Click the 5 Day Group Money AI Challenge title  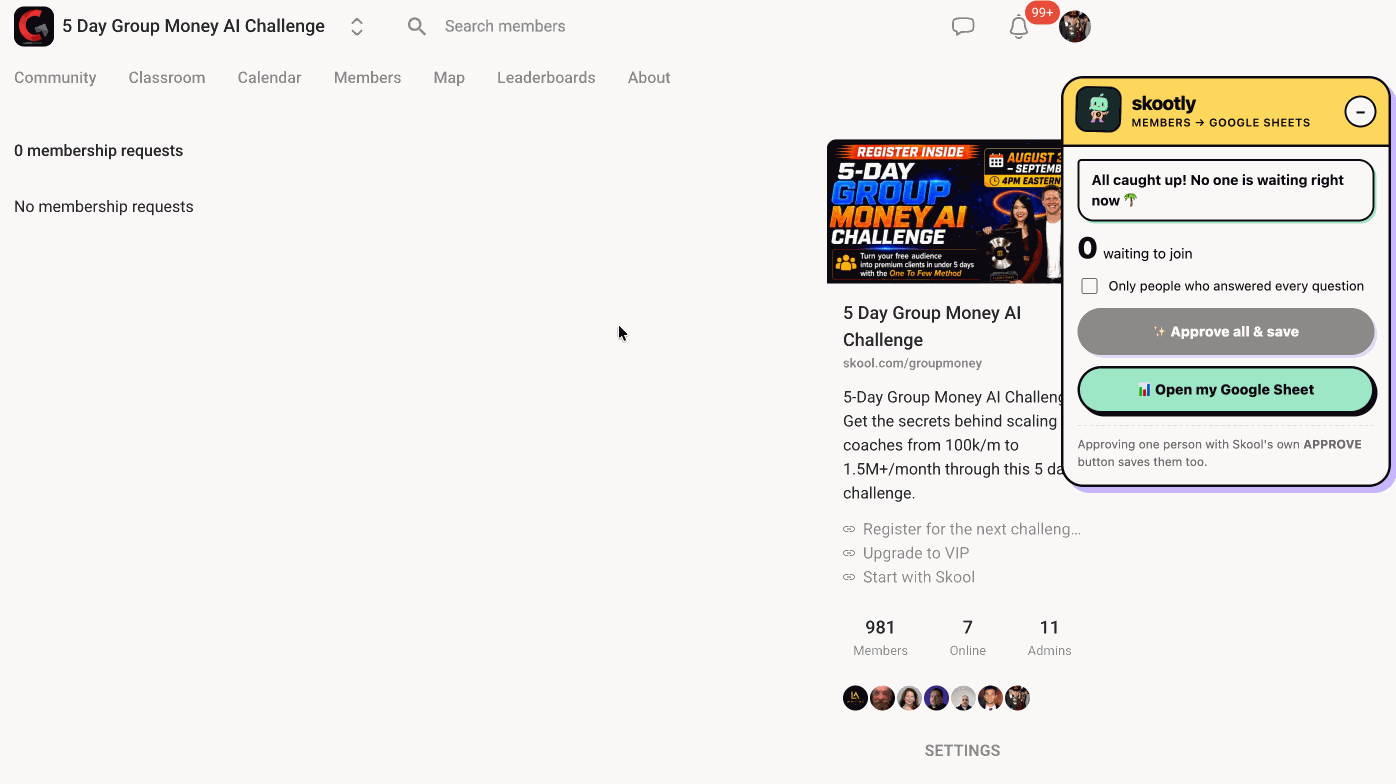[932, 326]
